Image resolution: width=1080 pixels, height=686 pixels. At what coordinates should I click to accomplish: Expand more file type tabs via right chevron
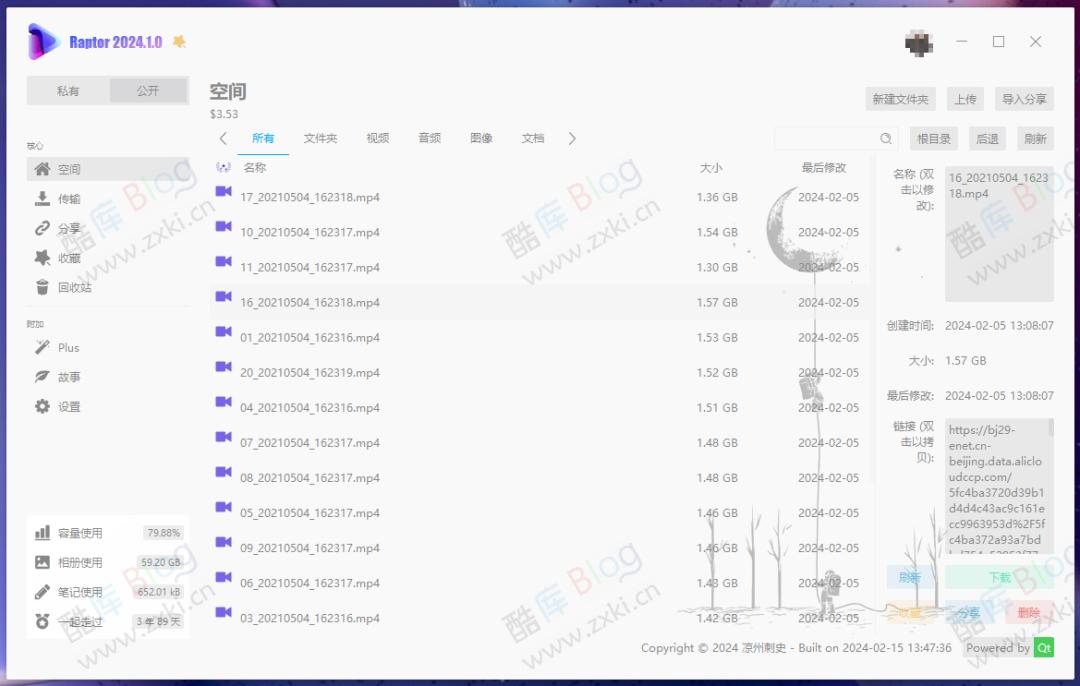572,138
